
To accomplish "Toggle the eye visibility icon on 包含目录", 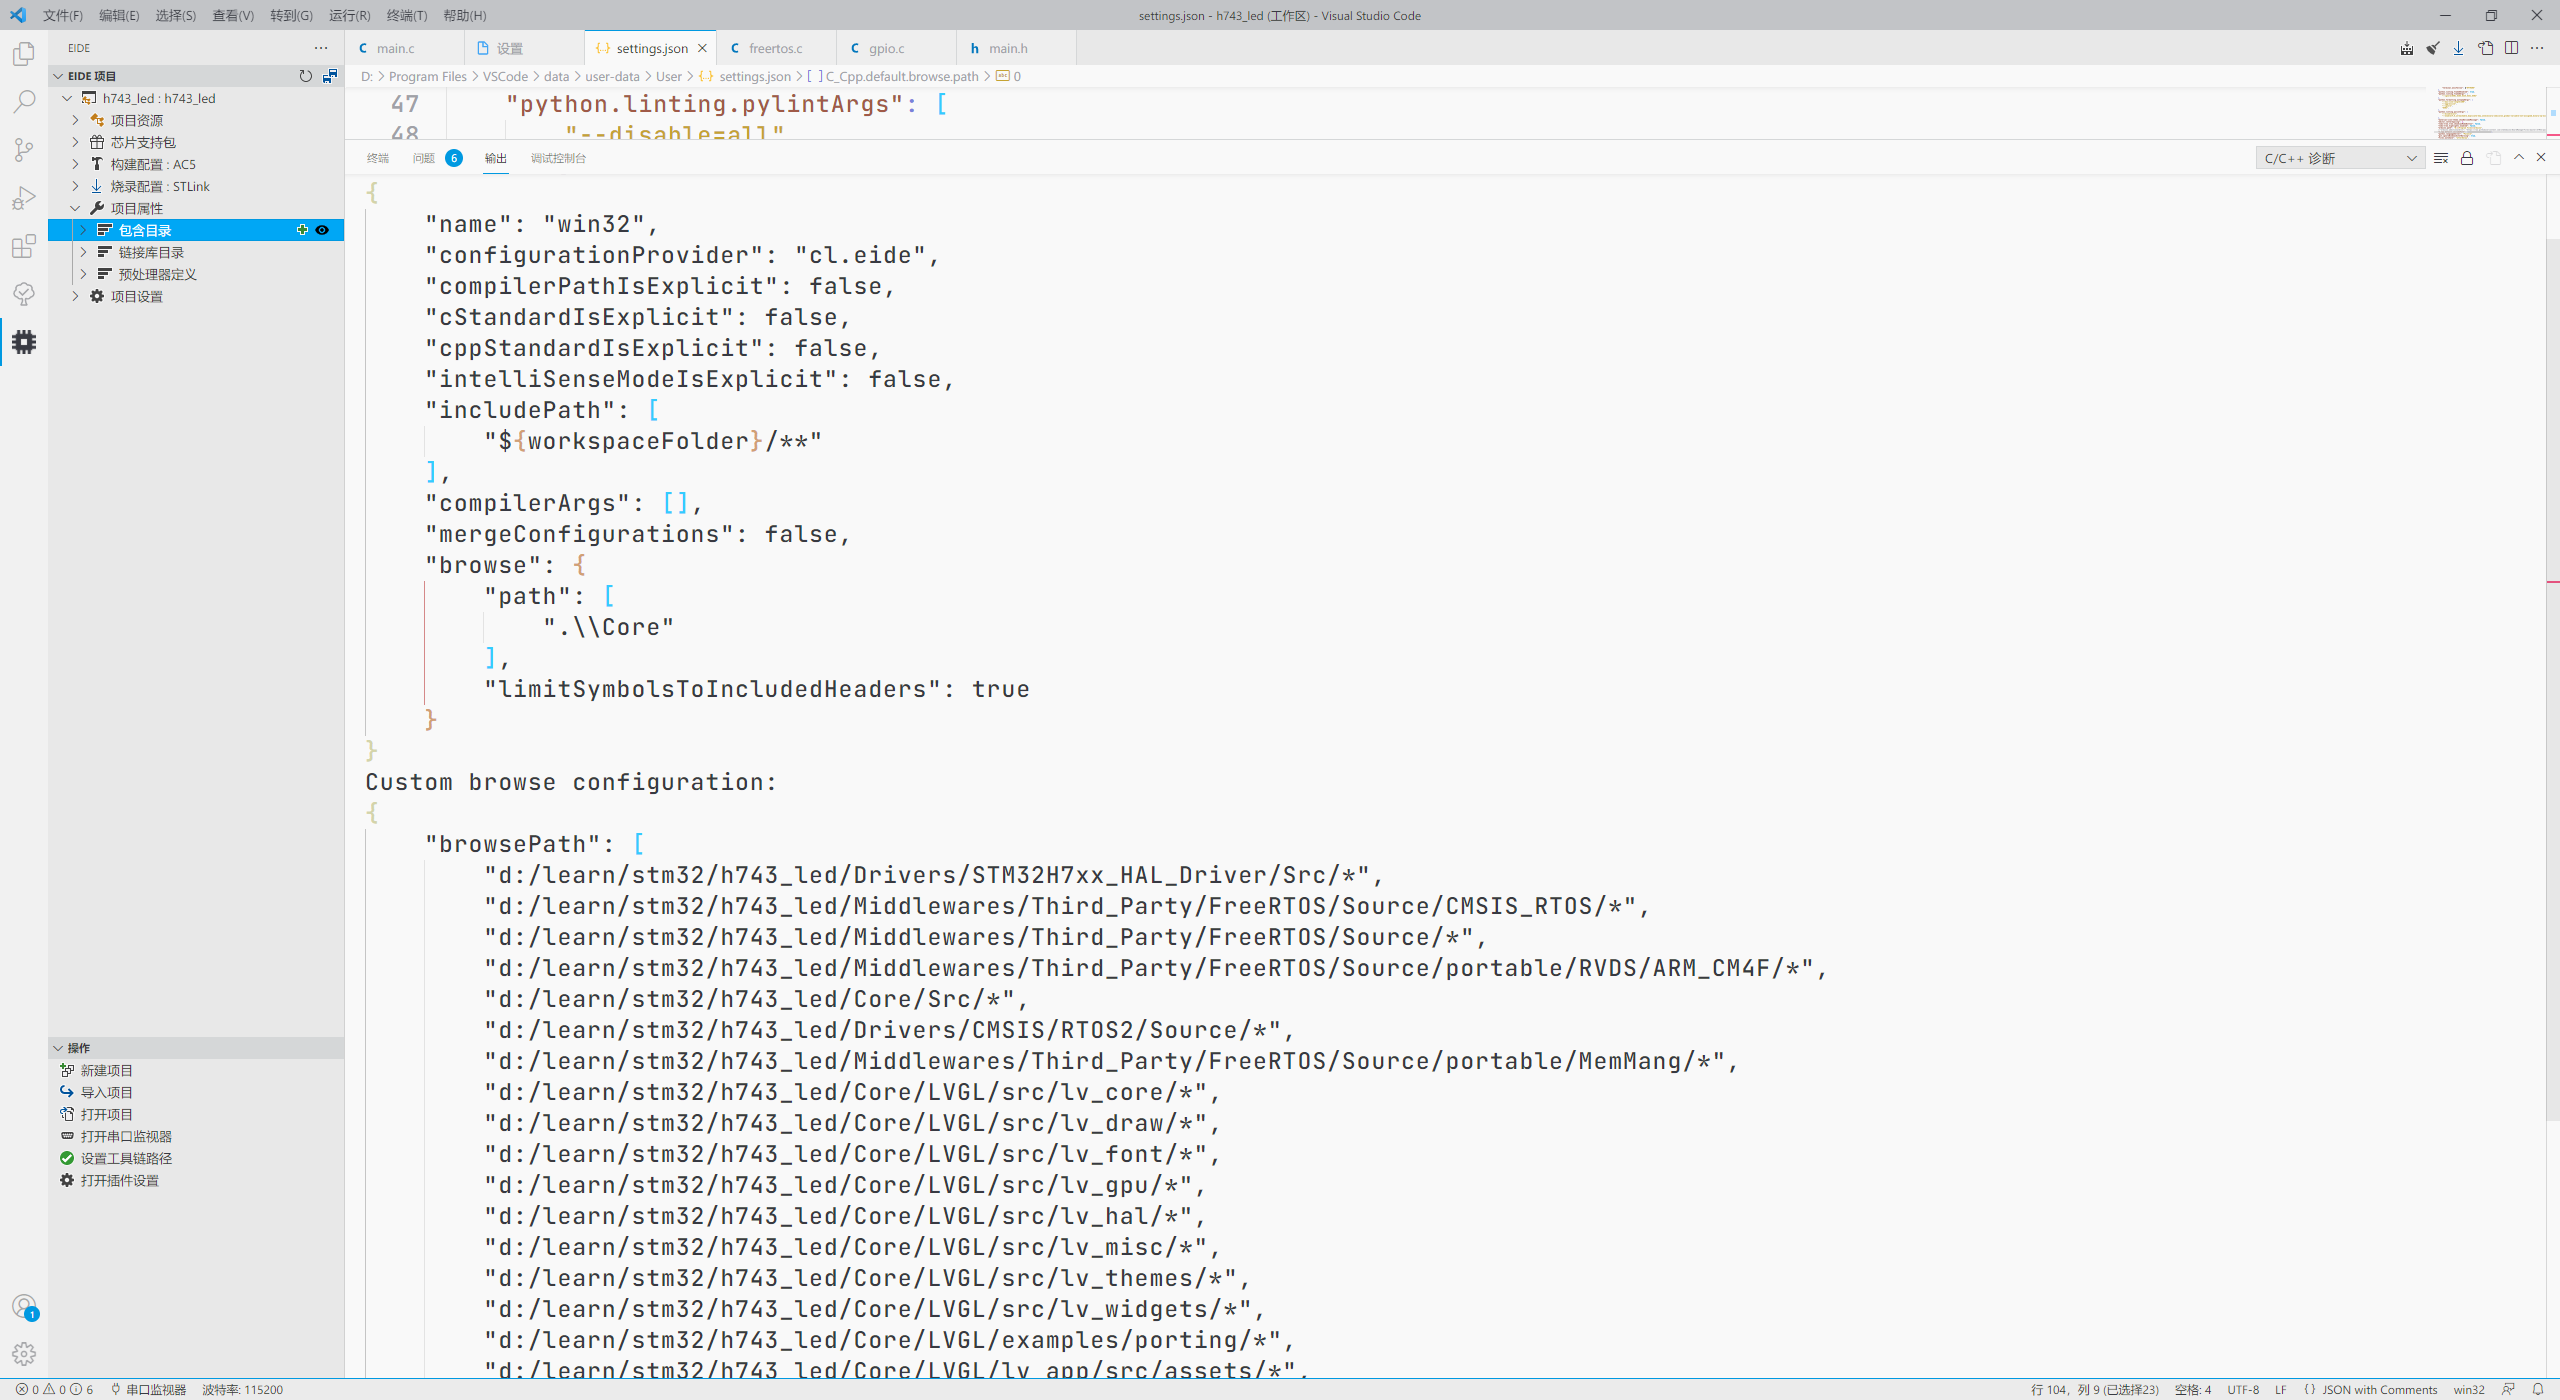I will (x=322, y=230).
